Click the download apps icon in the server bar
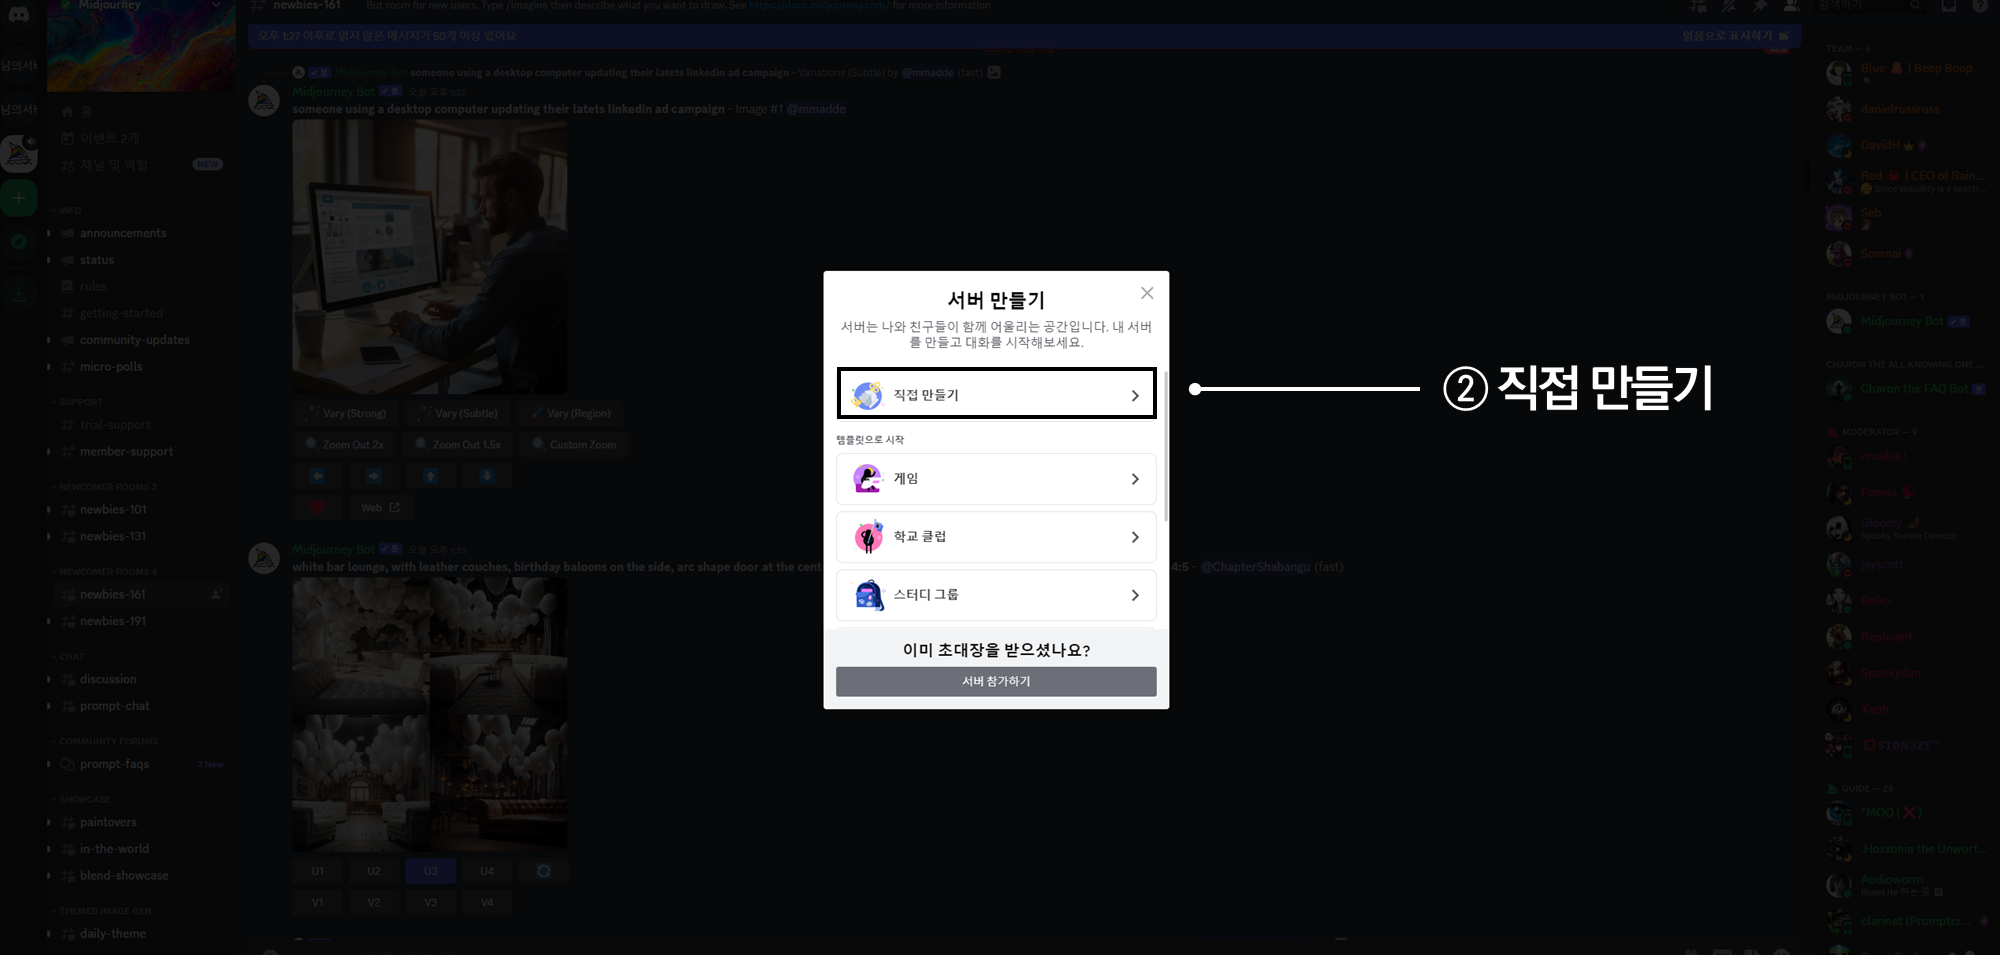 [19, 292]
